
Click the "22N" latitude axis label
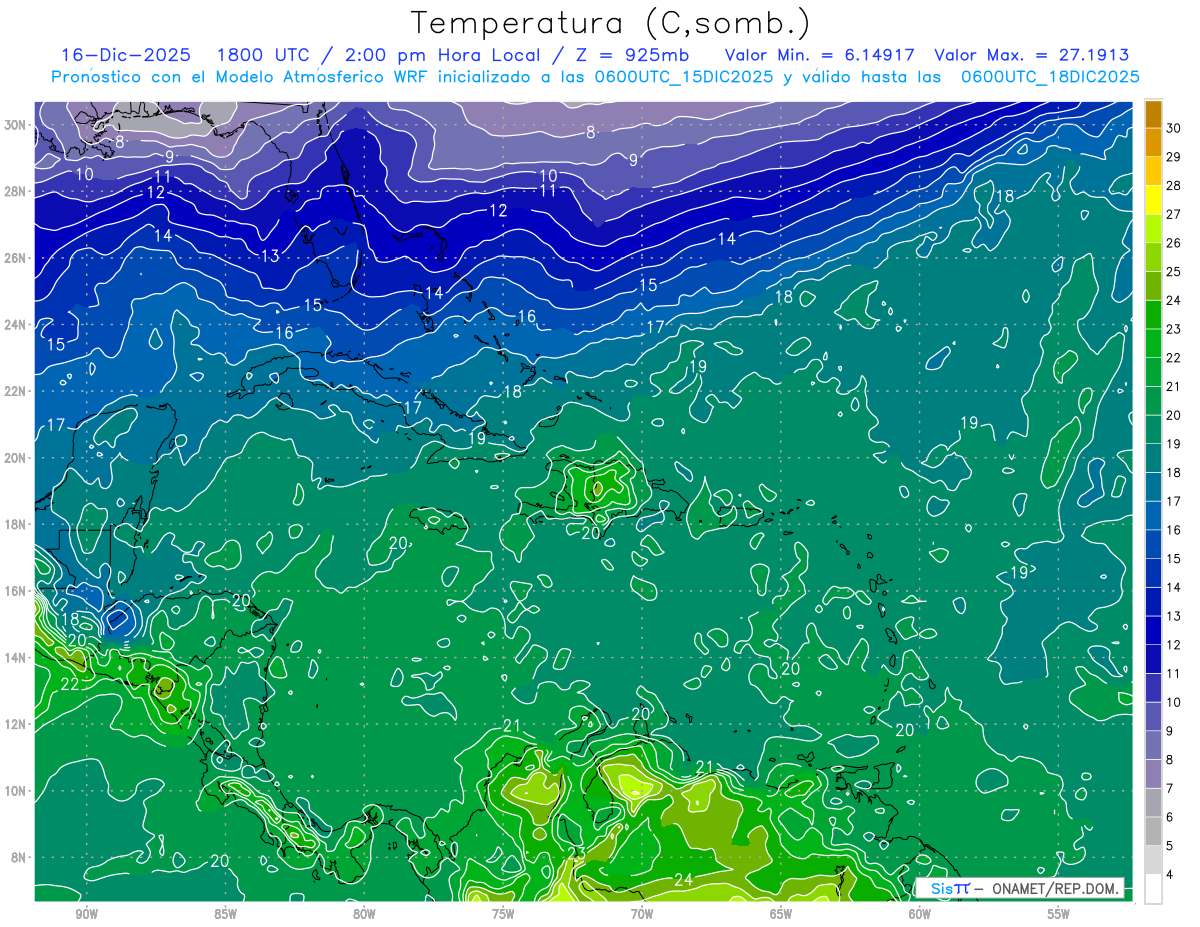(x=17, y=391)
